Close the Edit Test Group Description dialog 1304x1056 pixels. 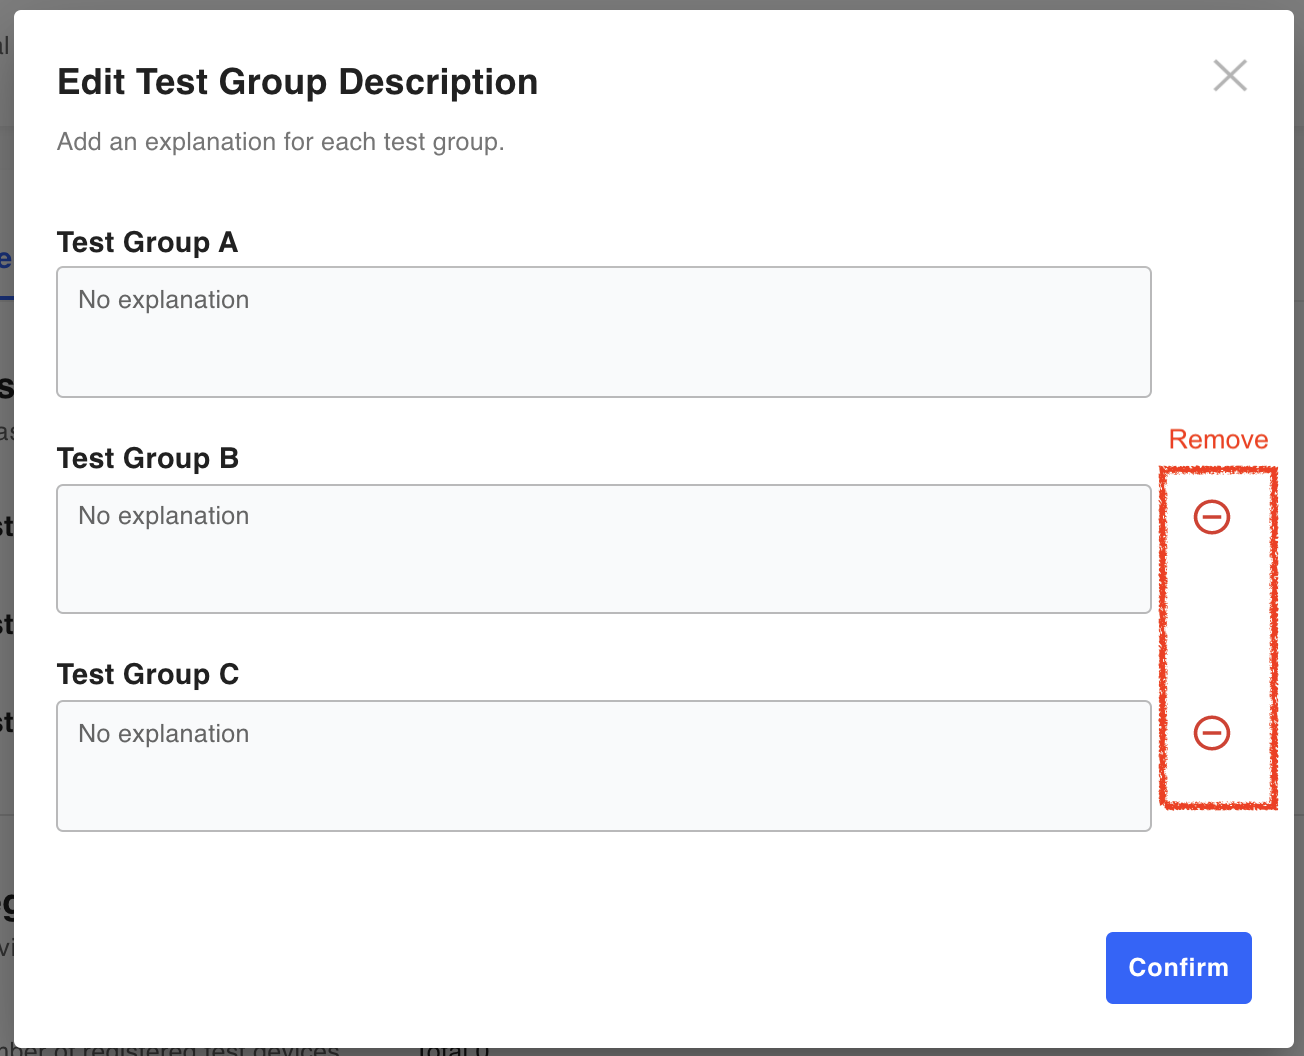coord(1229,76)
